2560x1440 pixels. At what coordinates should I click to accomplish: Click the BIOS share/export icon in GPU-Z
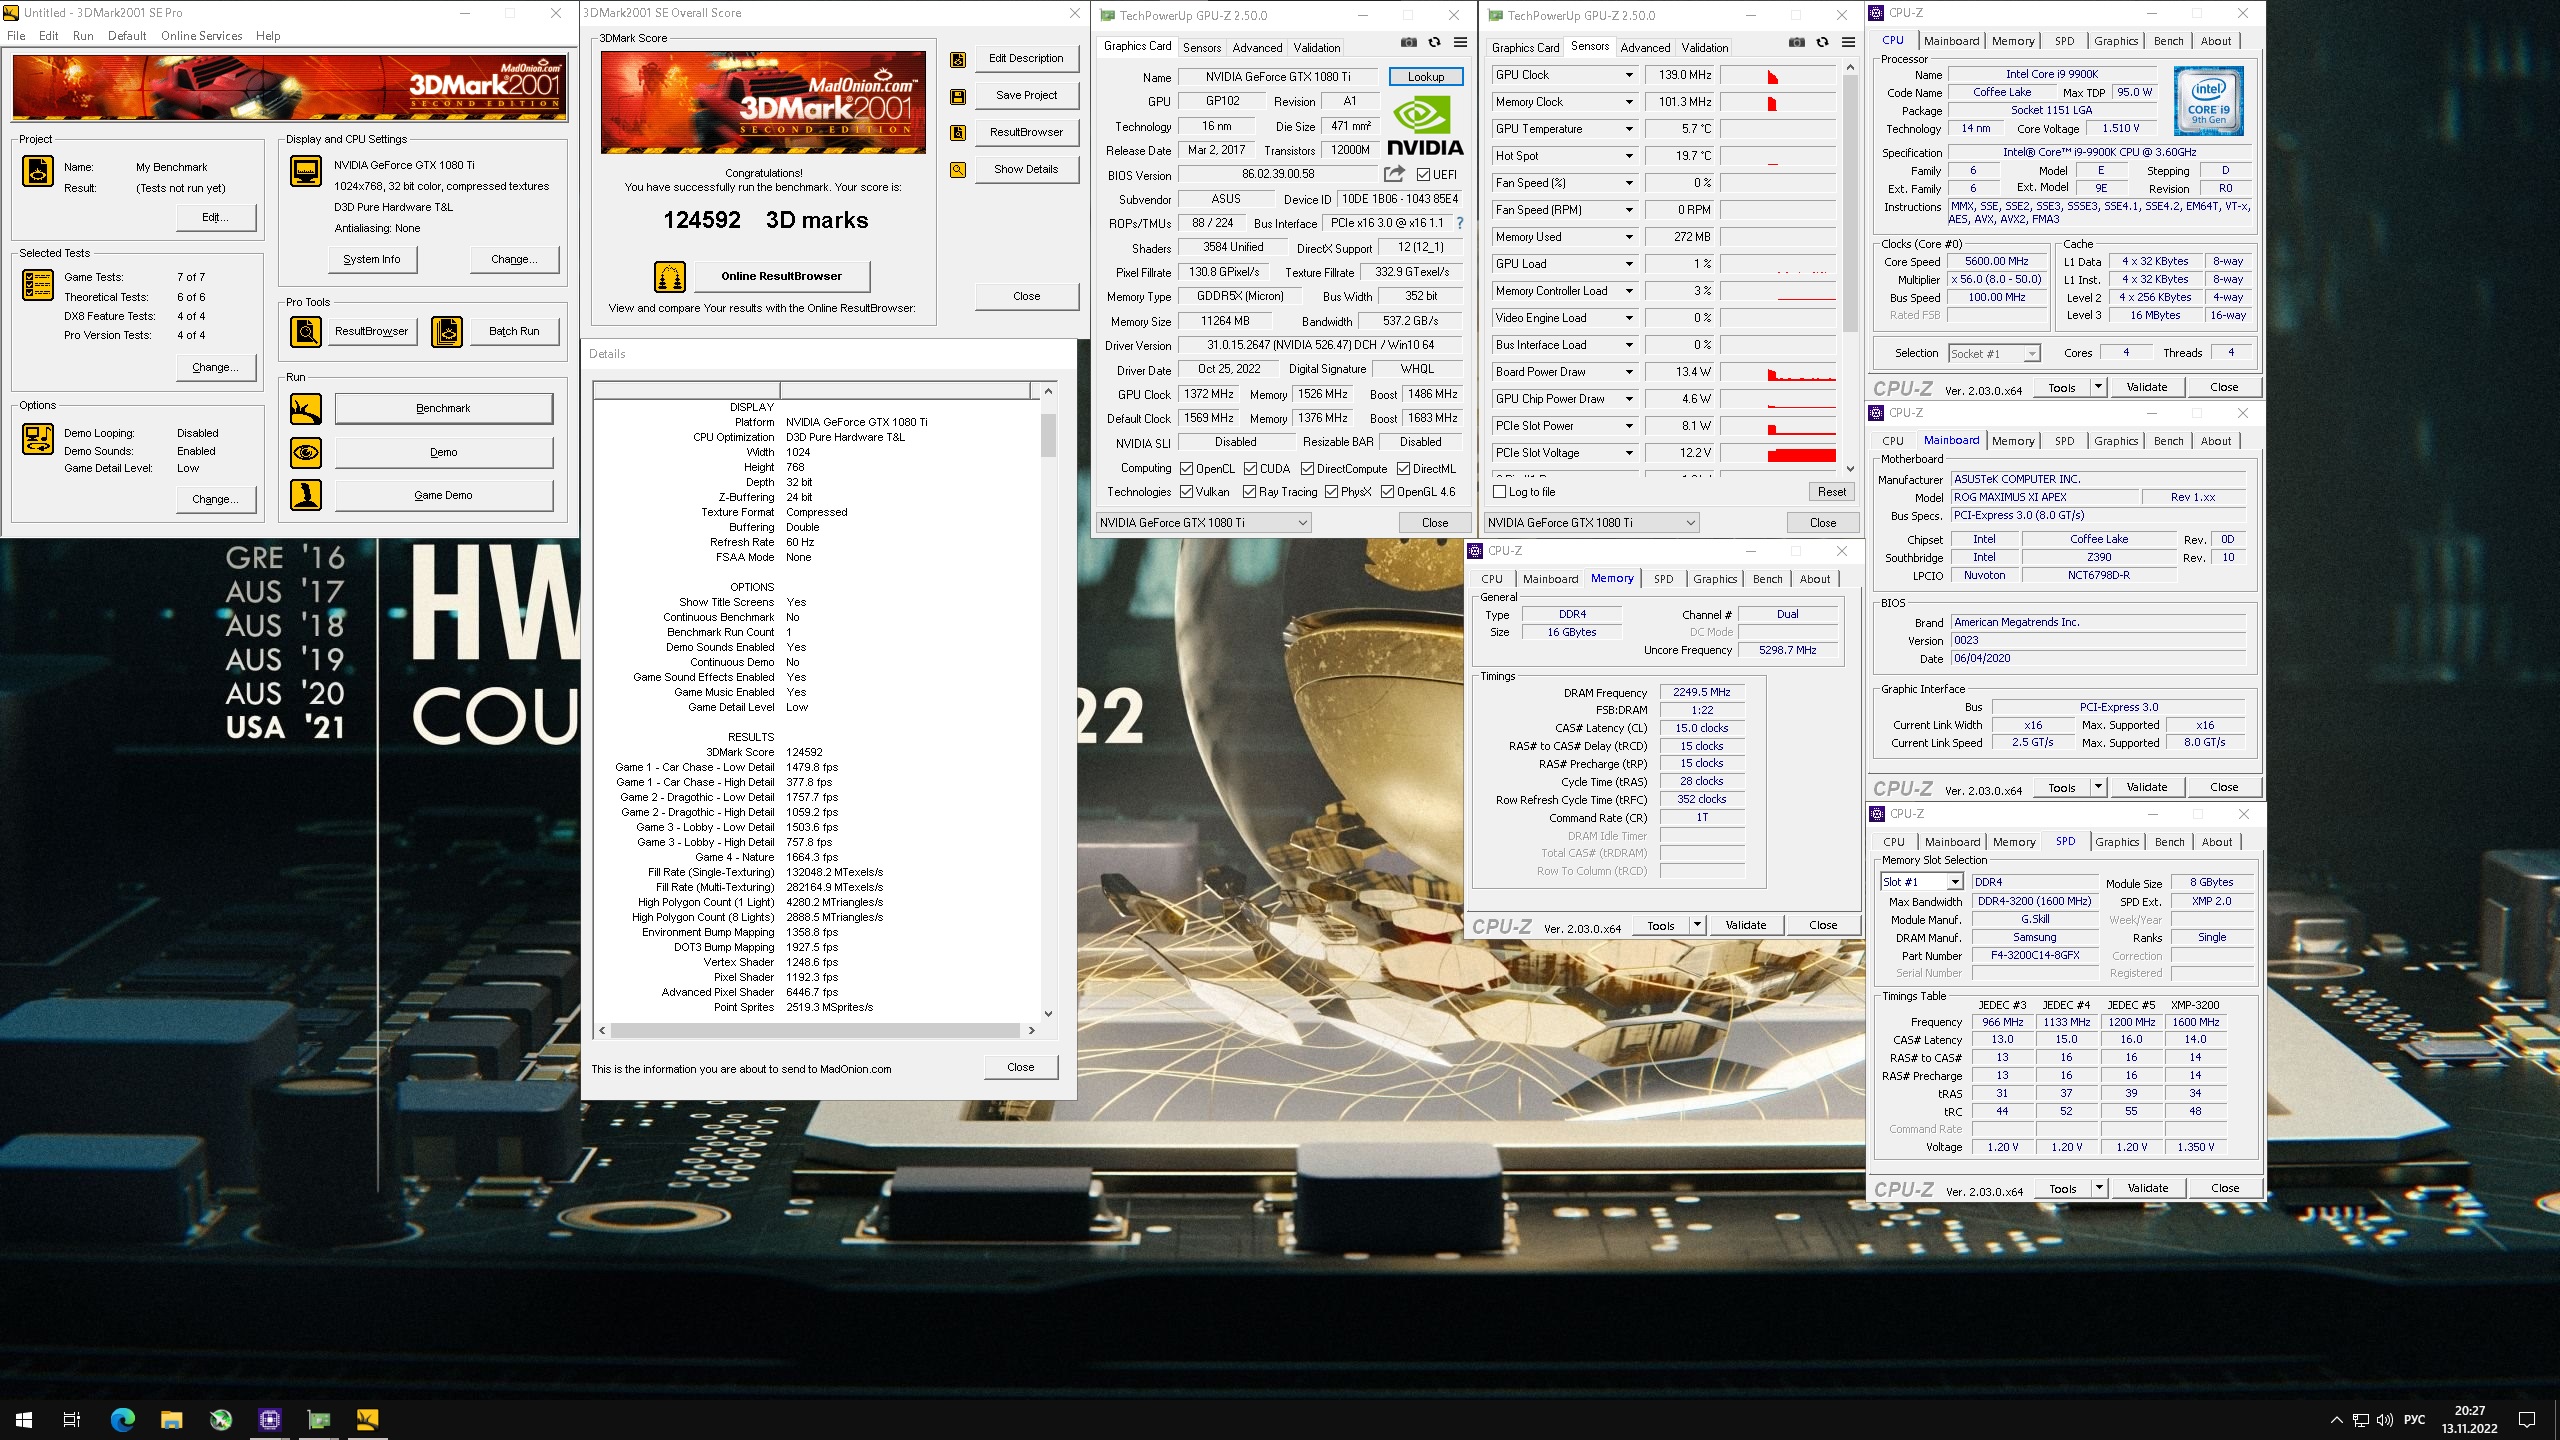[x=1394, y=174]
